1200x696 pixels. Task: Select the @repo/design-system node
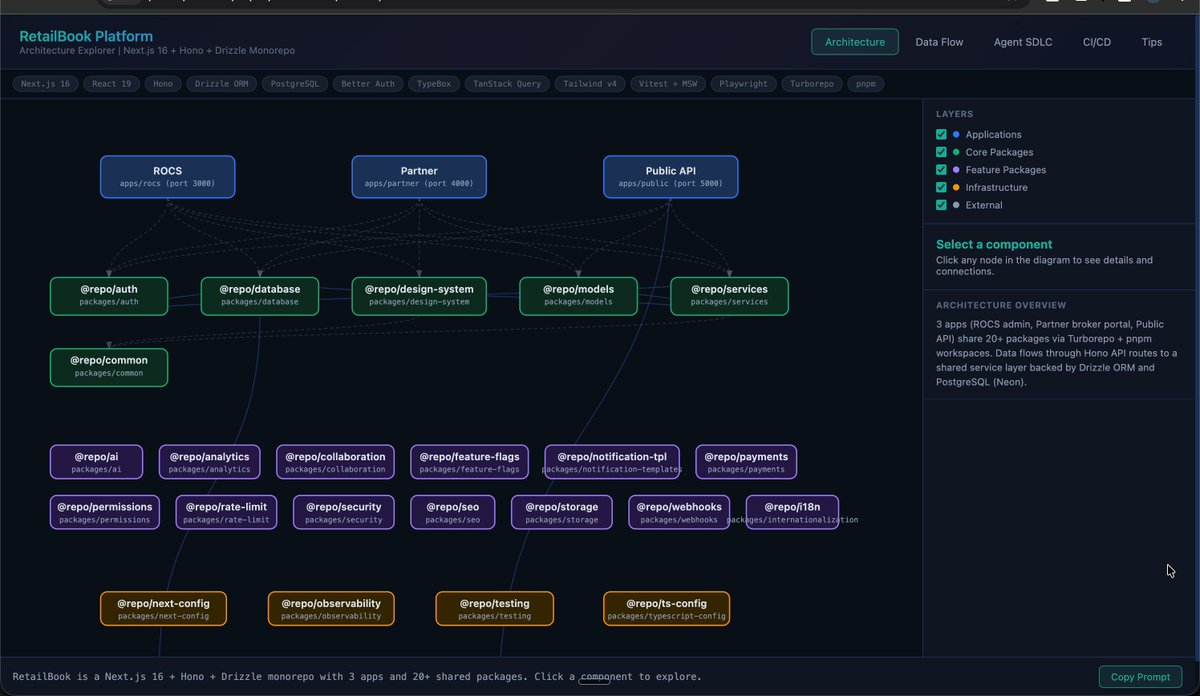(419, 295)
